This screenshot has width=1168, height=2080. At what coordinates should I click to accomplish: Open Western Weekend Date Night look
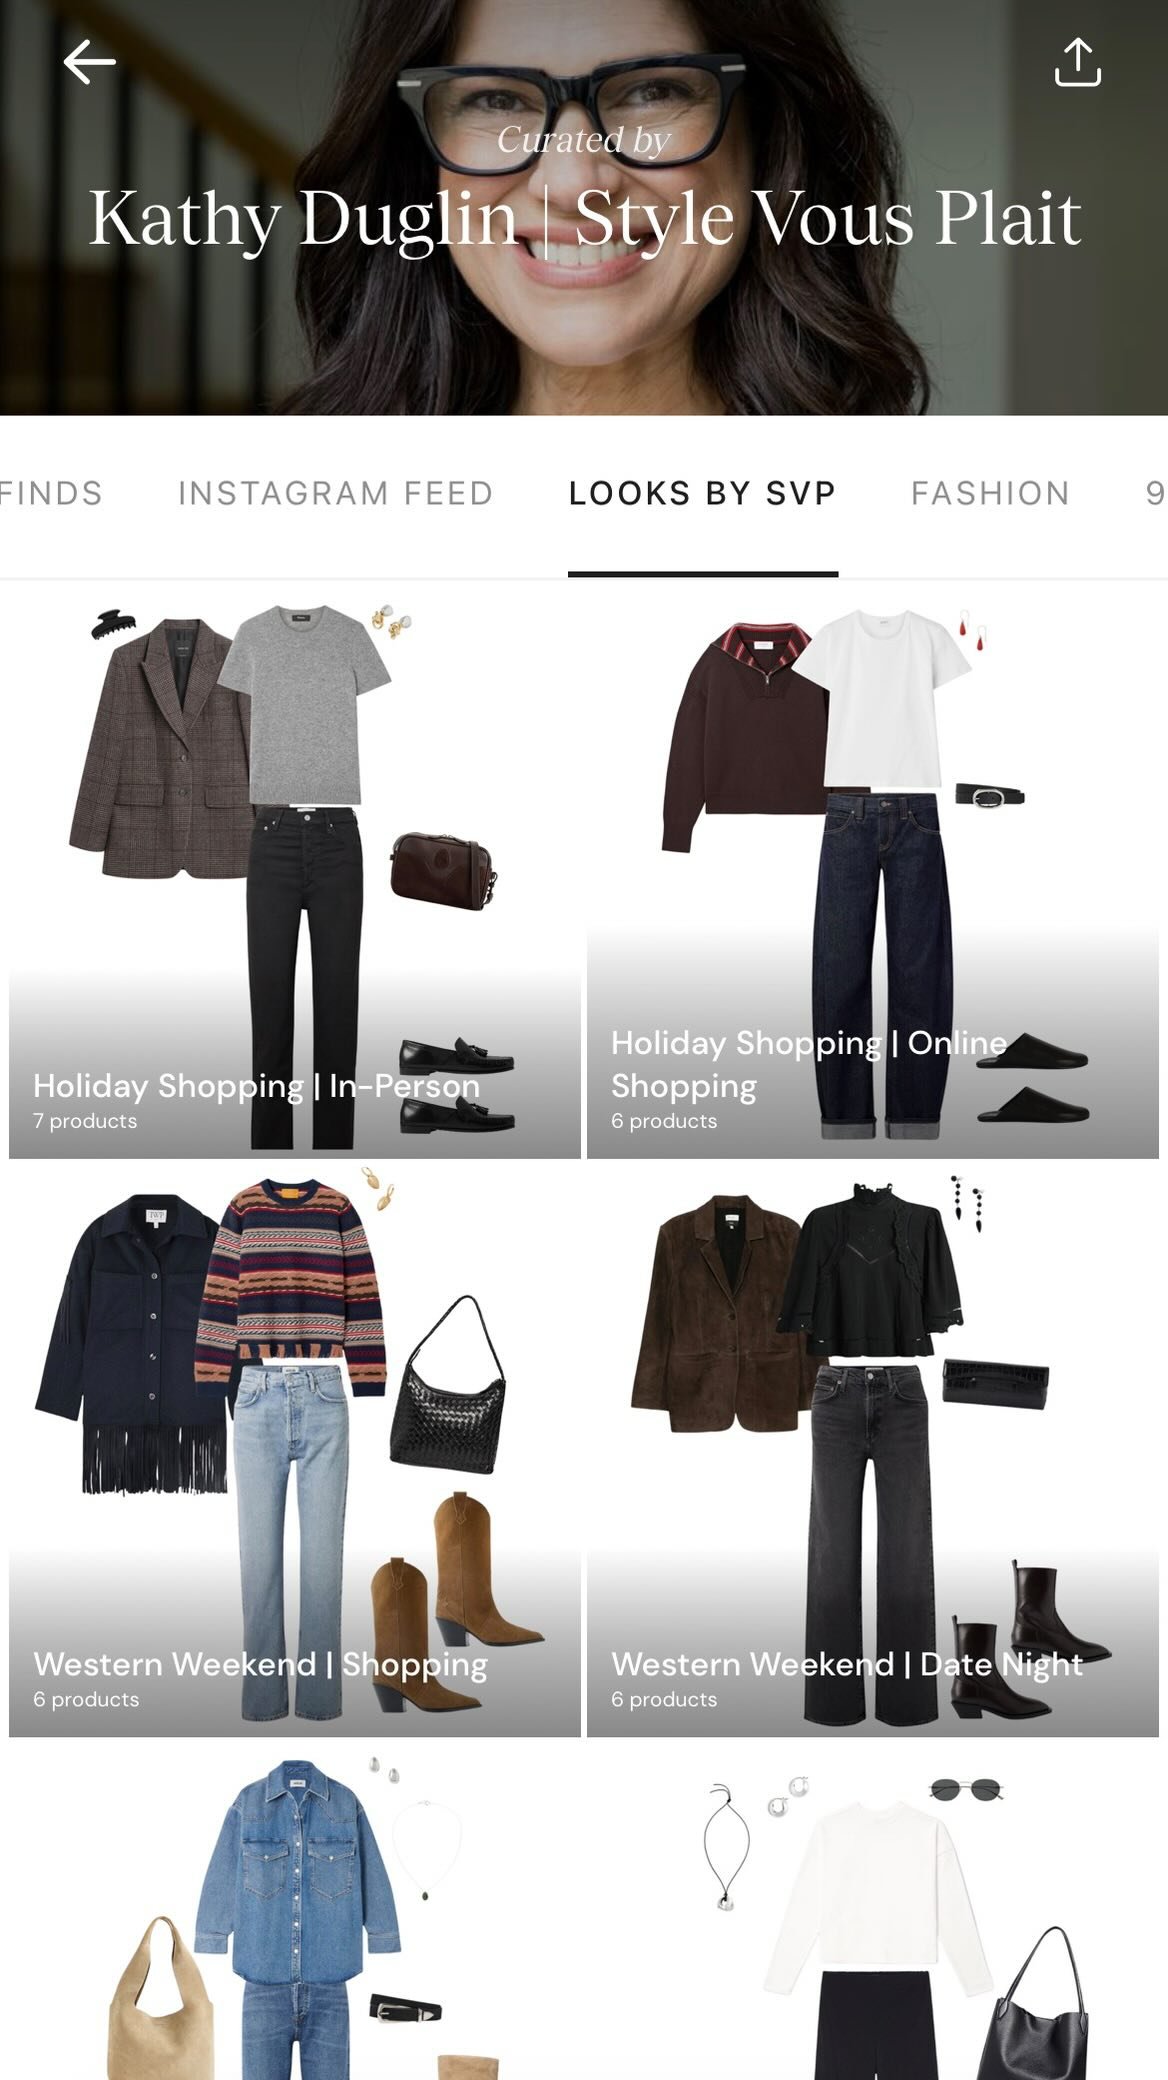click(873, 1450)
